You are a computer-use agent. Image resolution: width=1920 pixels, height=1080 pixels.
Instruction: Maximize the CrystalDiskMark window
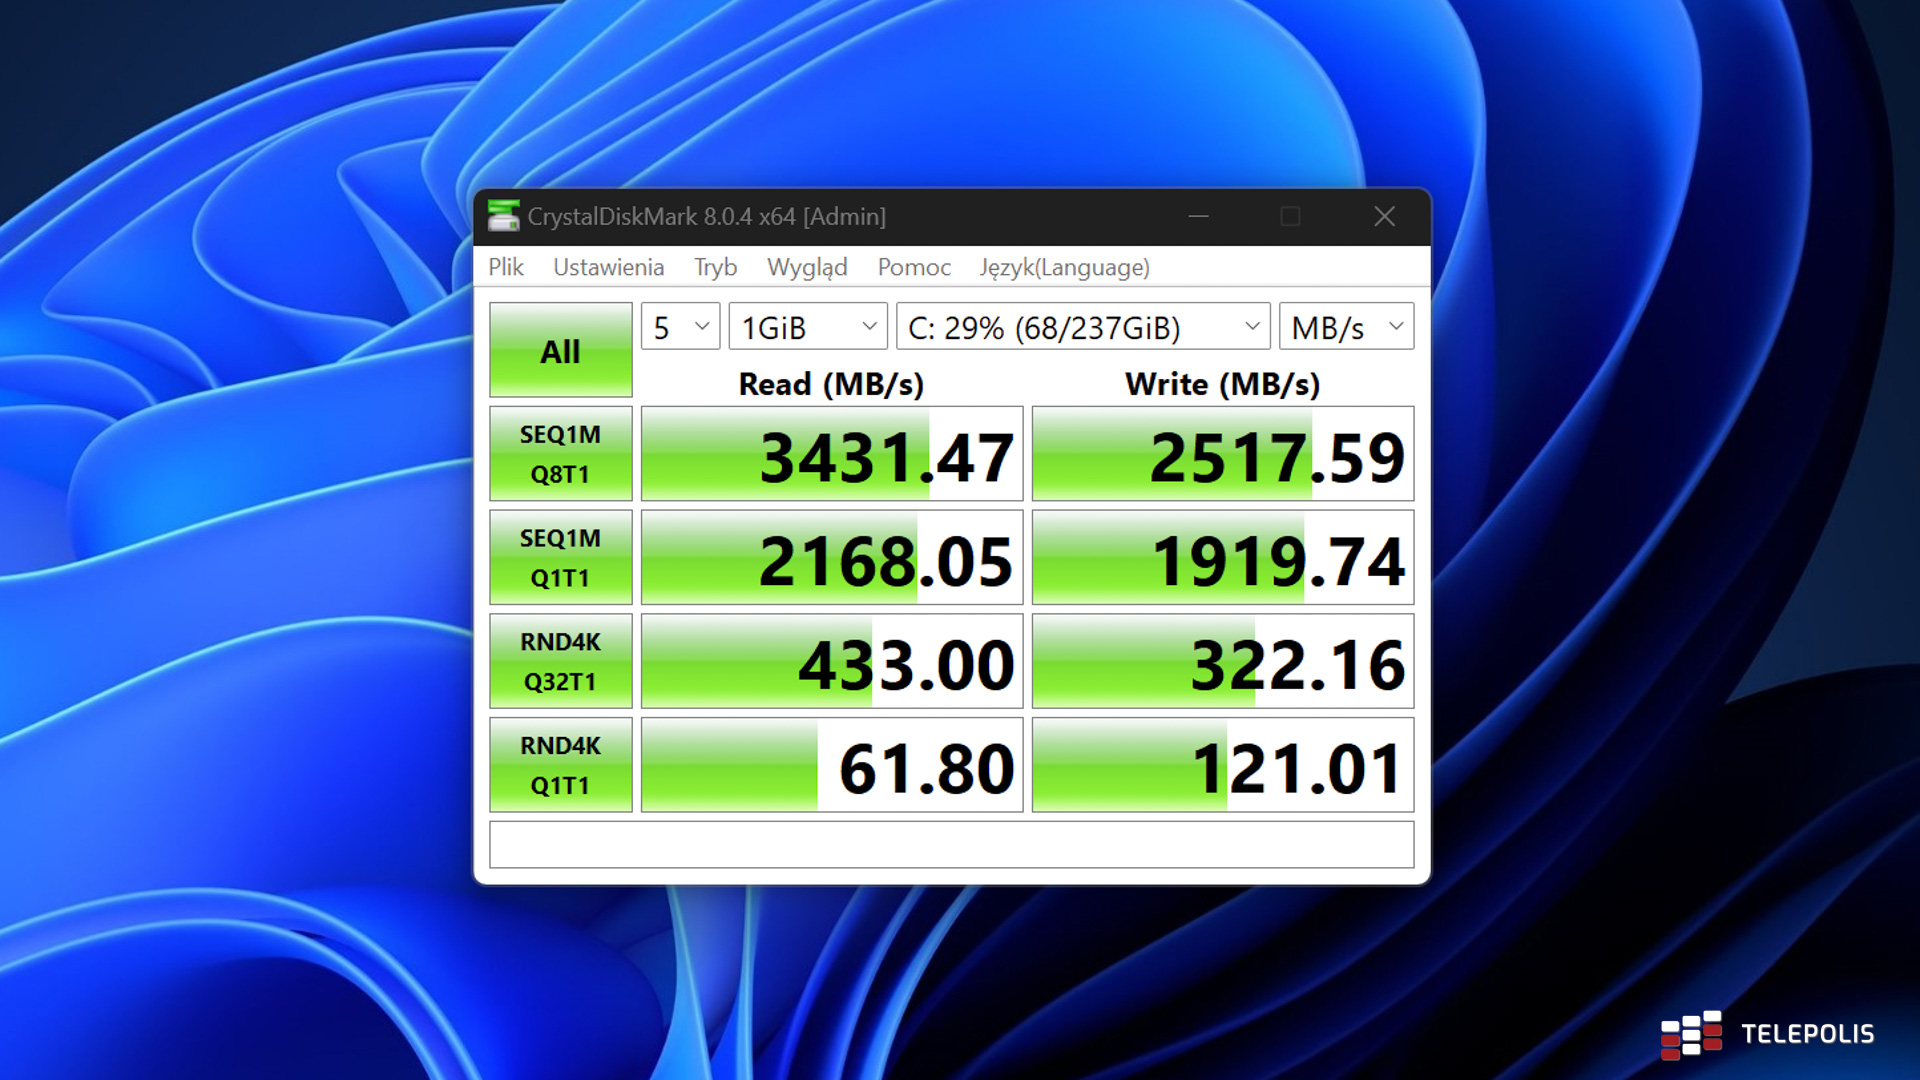tap(1290, 216)
